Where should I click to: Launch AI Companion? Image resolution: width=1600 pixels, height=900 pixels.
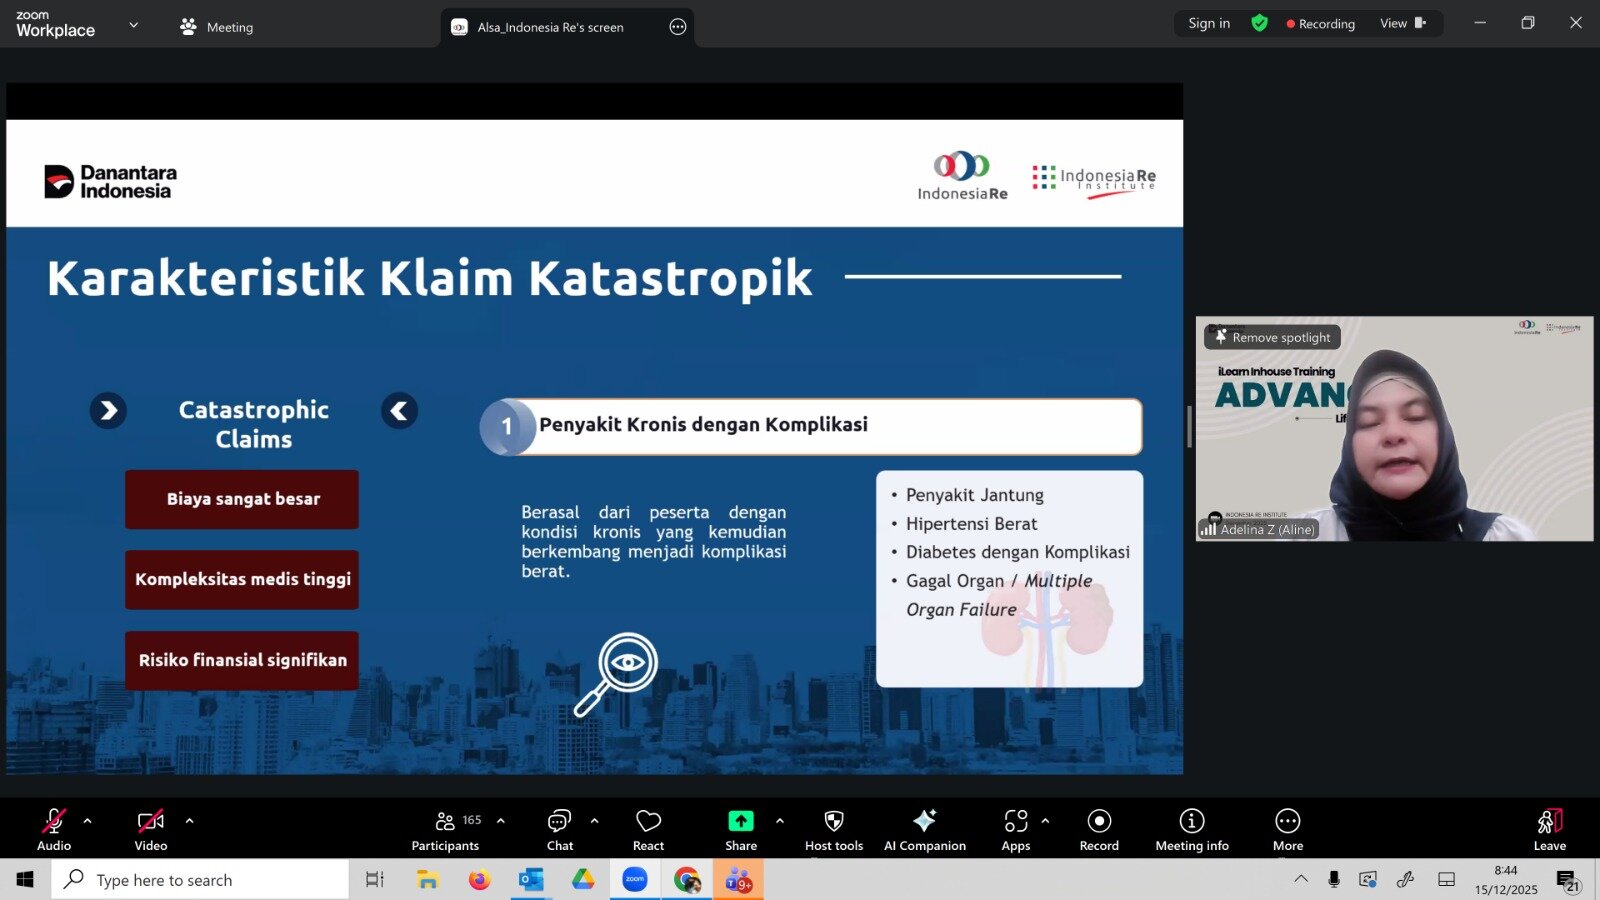[x=924, y=830]
